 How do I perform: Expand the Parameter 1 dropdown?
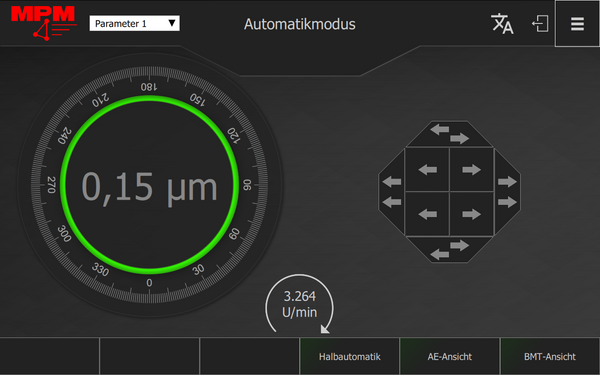point(134,23)
